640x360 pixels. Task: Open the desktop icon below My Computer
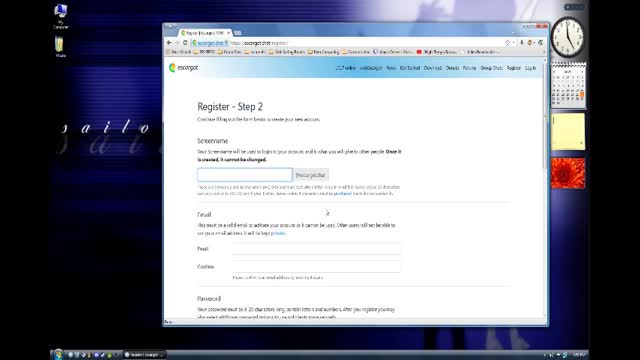(60, 47)
